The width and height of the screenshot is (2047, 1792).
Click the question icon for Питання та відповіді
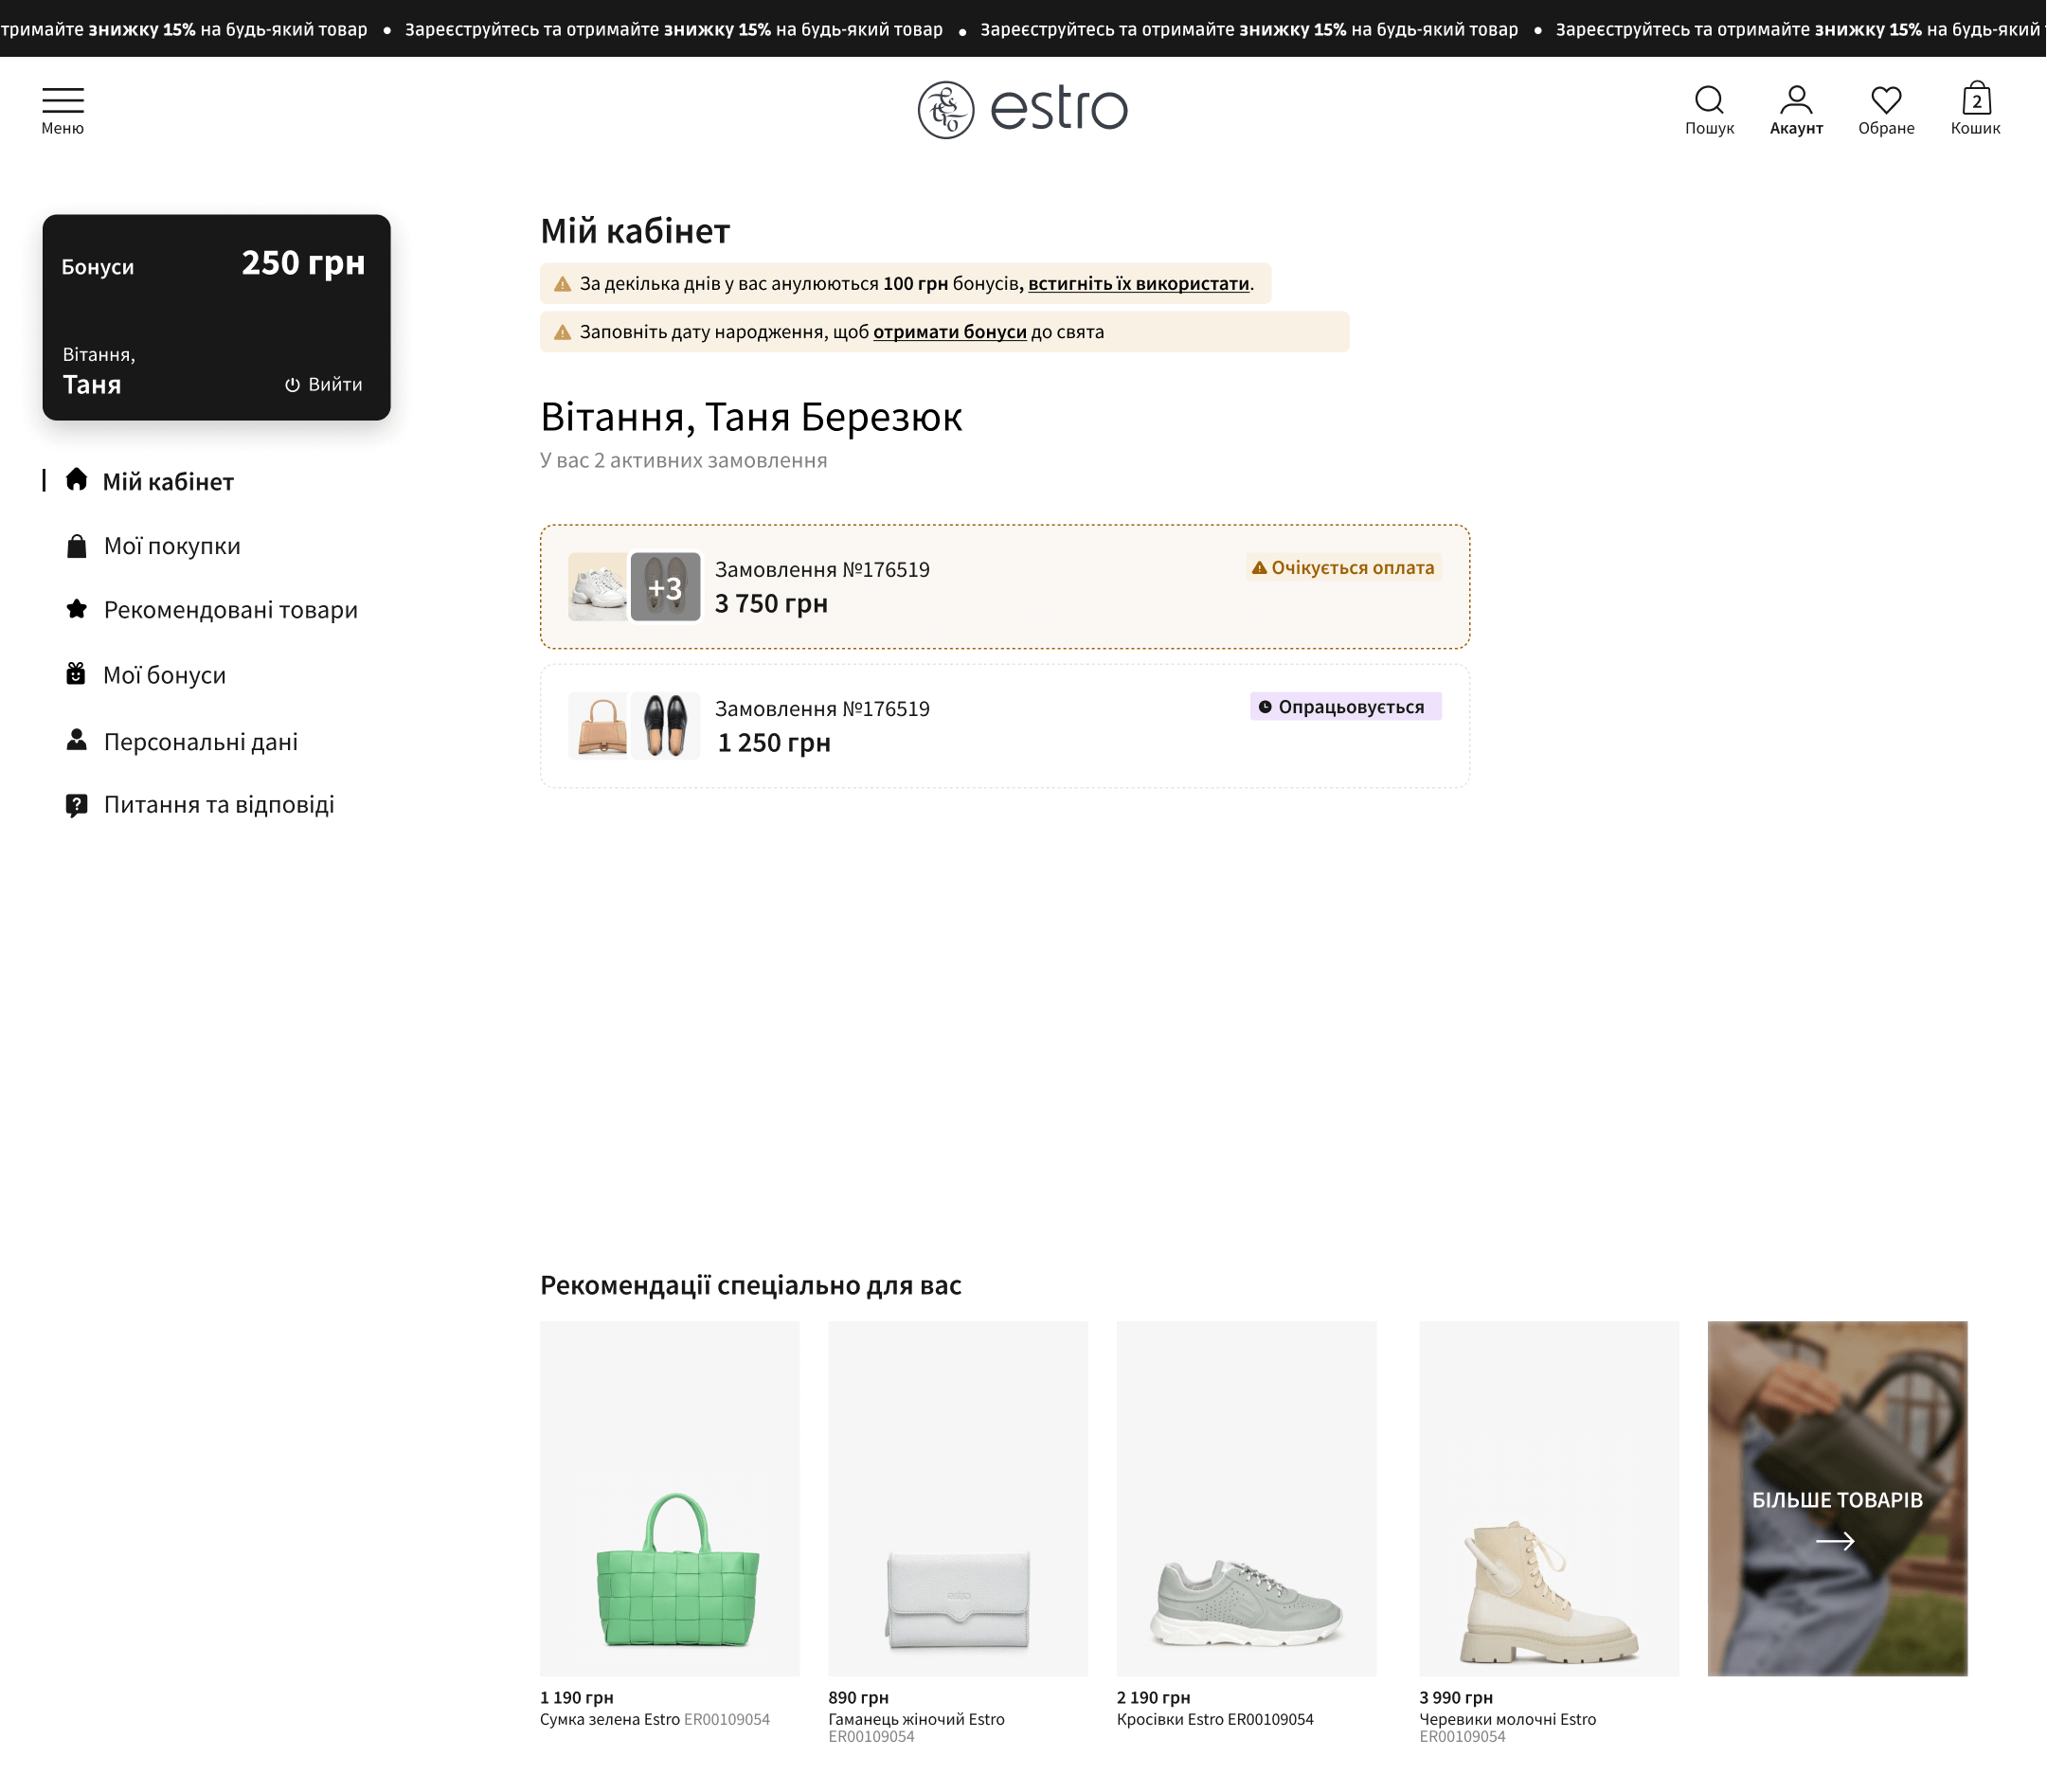pos(76,805)
